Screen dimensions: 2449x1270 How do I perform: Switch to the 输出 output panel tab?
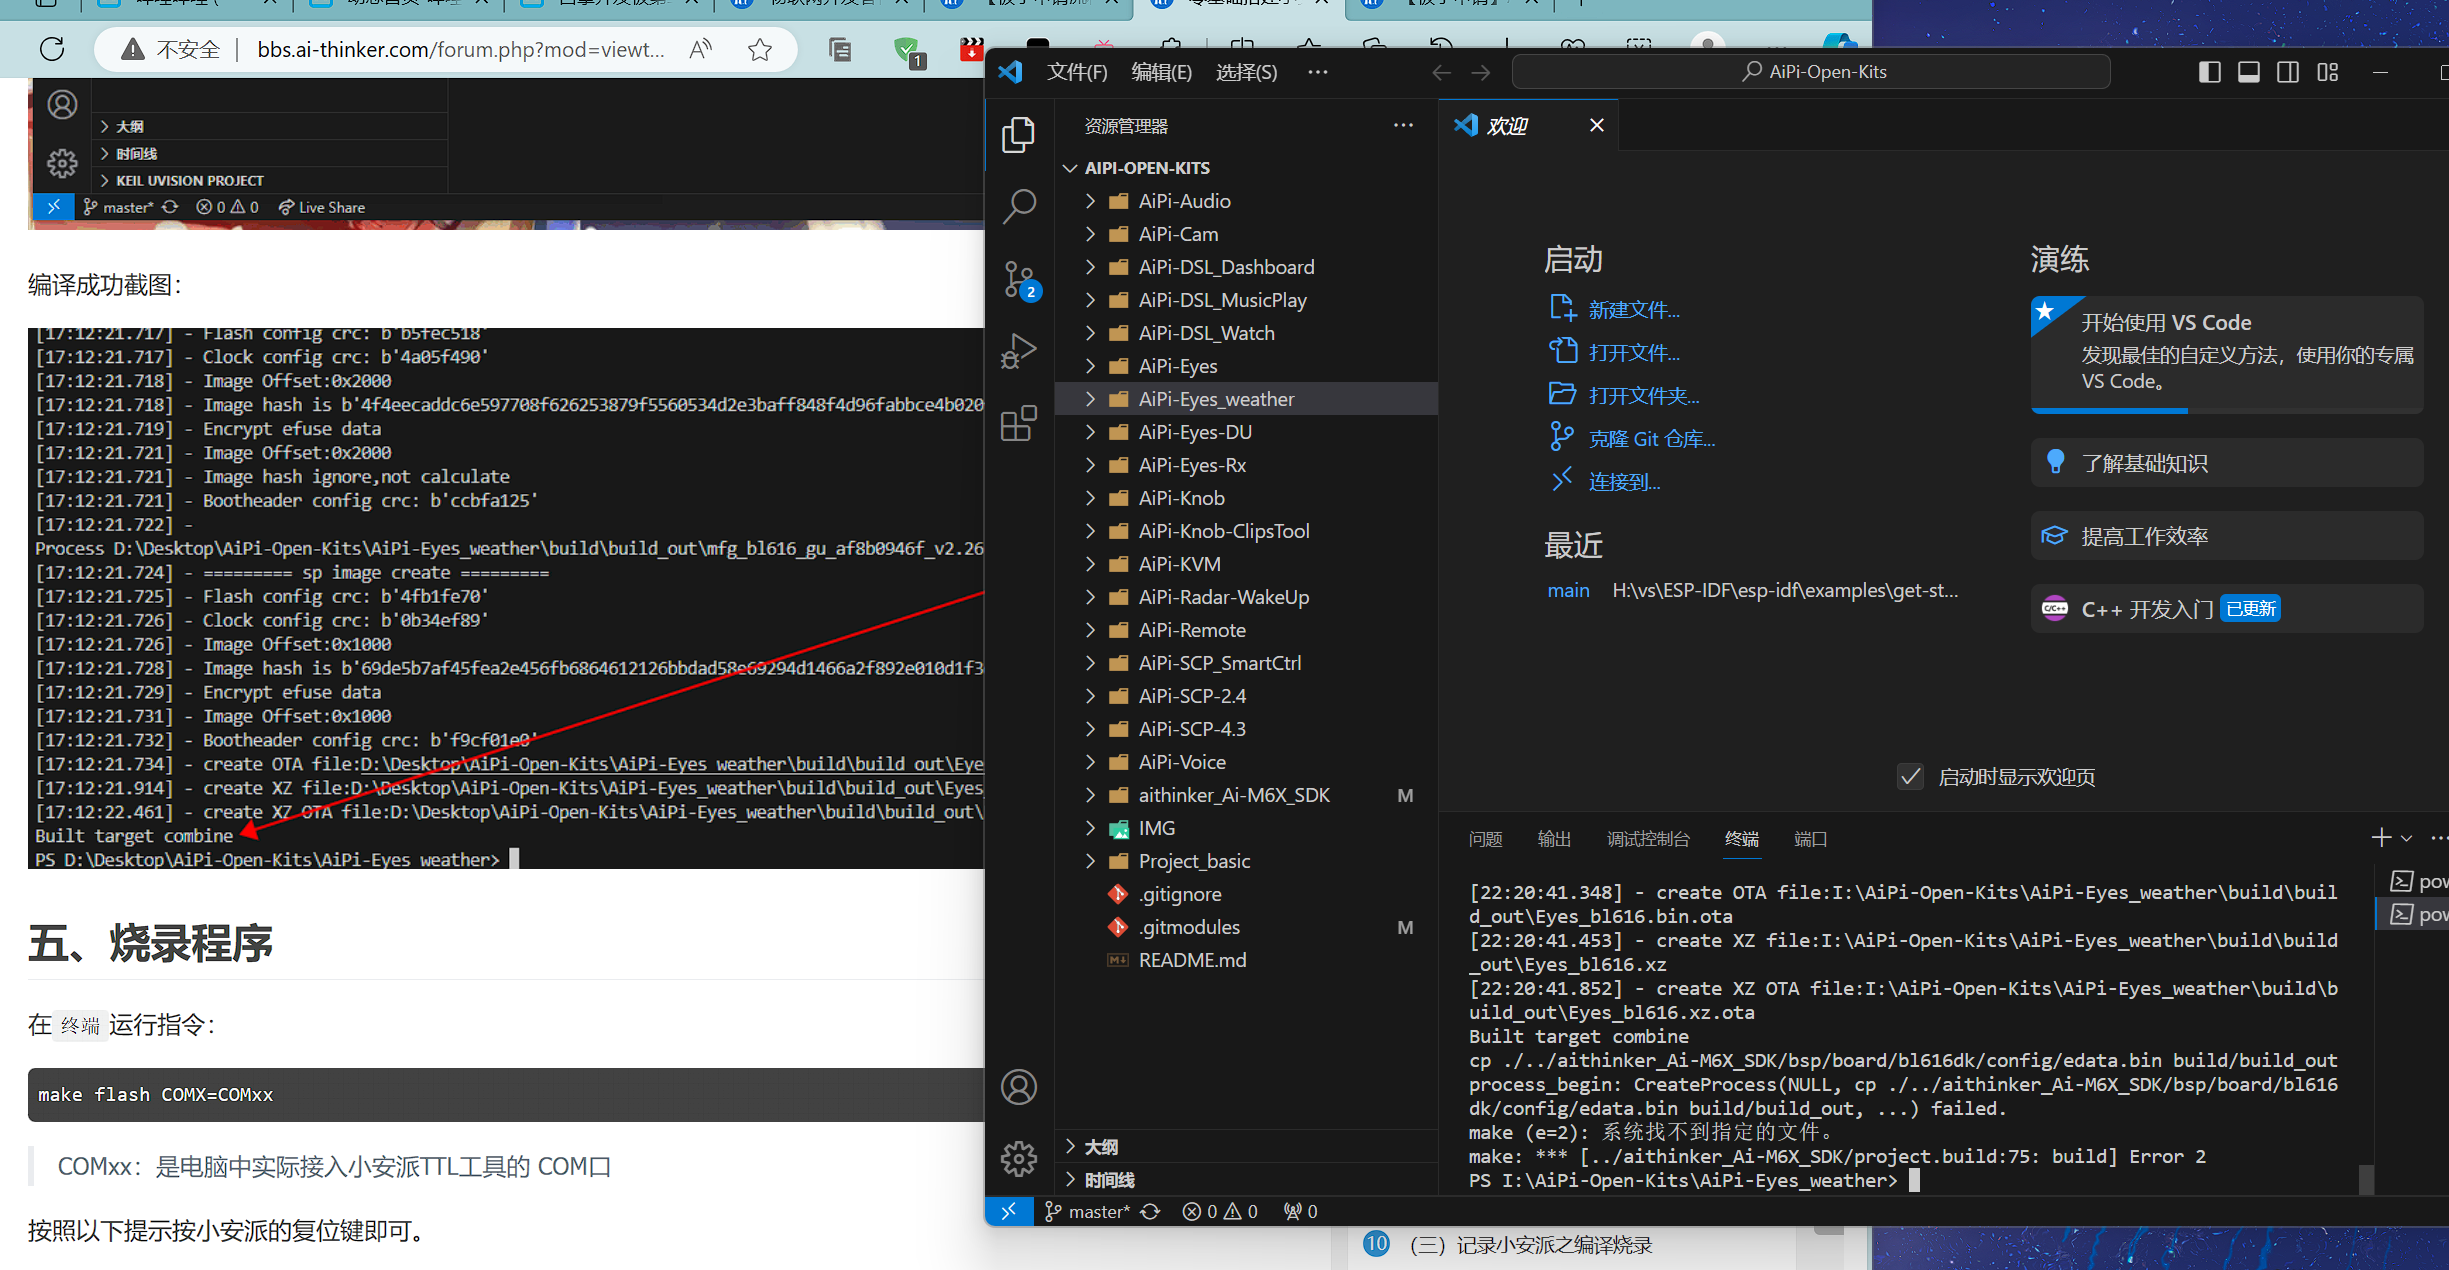tap(1554, 839)
